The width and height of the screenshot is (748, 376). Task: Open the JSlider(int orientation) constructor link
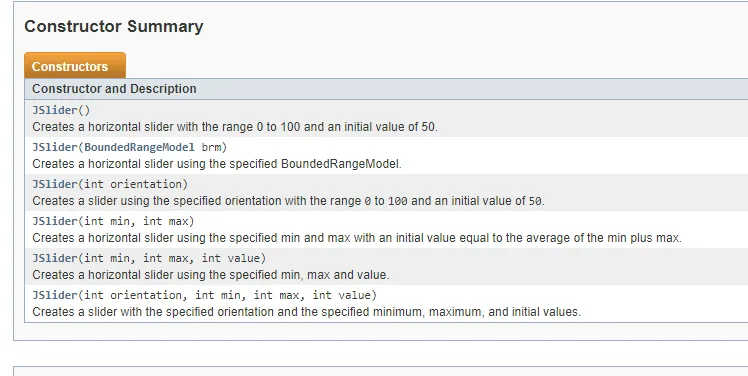(x=54, y=184)
